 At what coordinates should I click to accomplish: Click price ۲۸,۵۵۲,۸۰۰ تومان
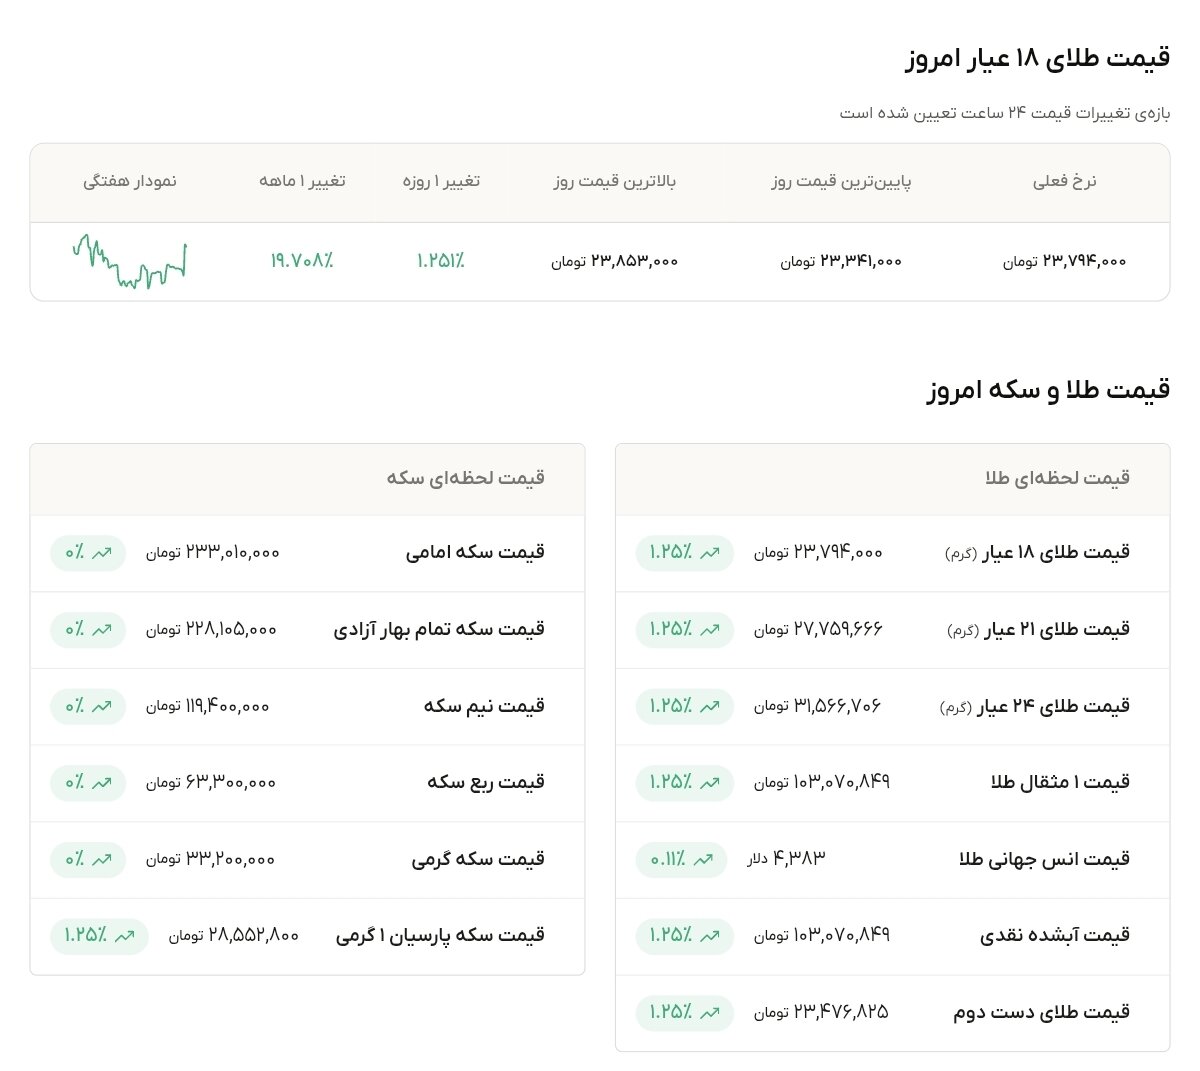tap(234, 936)
